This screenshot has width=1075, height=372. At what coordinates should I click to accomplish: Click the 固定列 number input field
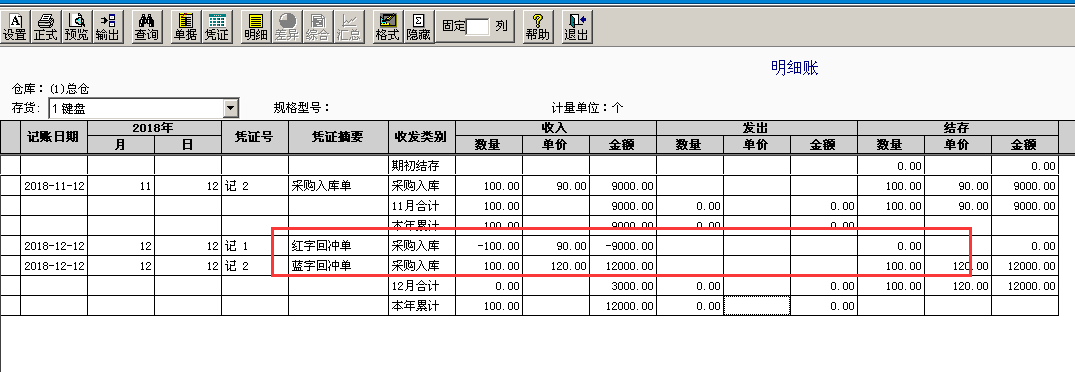click(478, 27)
